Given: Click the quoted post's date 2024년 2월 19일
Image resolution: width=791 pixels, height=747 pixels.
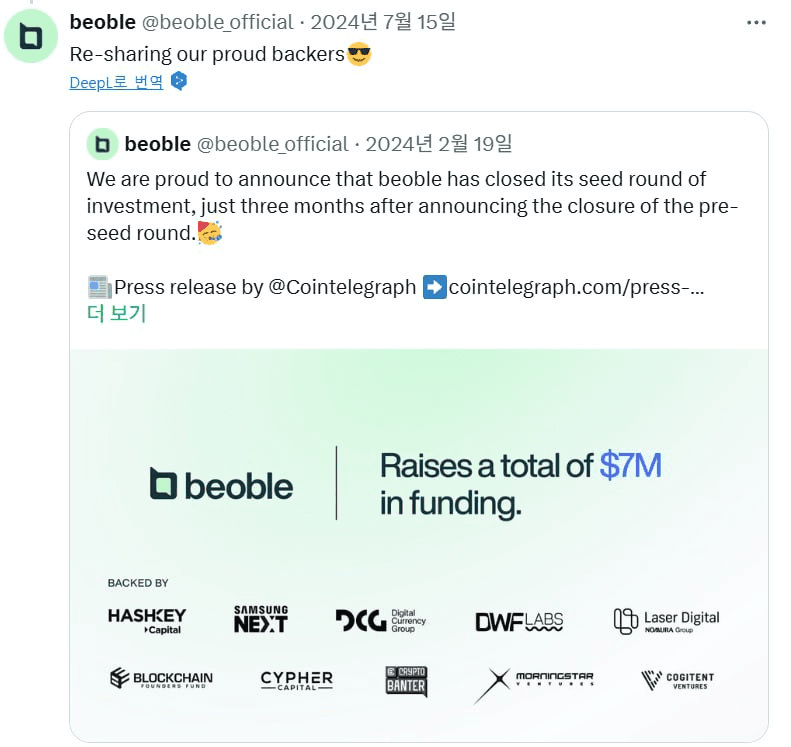Looking at the screenshot, I should point(438,144).
